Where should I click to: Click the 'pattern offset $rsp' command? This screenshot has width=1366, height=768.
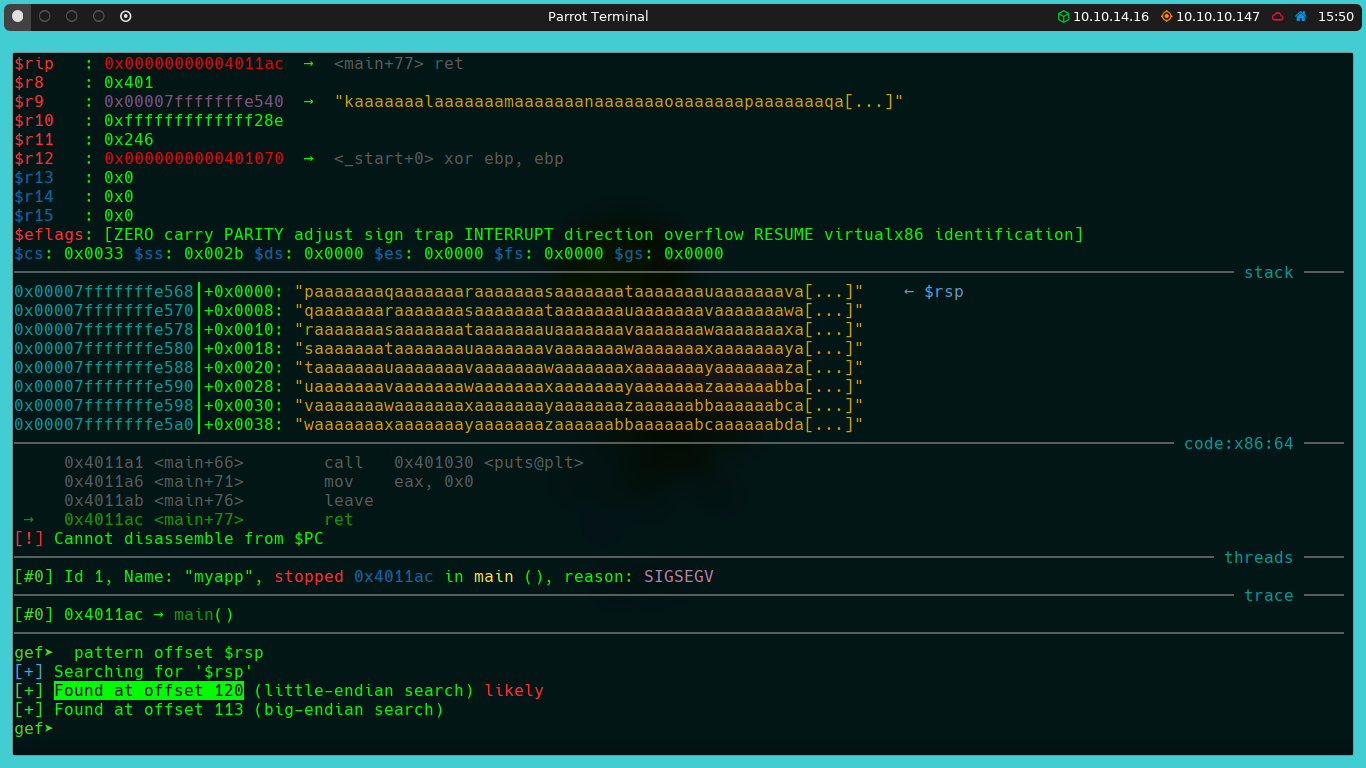[169, 652]
